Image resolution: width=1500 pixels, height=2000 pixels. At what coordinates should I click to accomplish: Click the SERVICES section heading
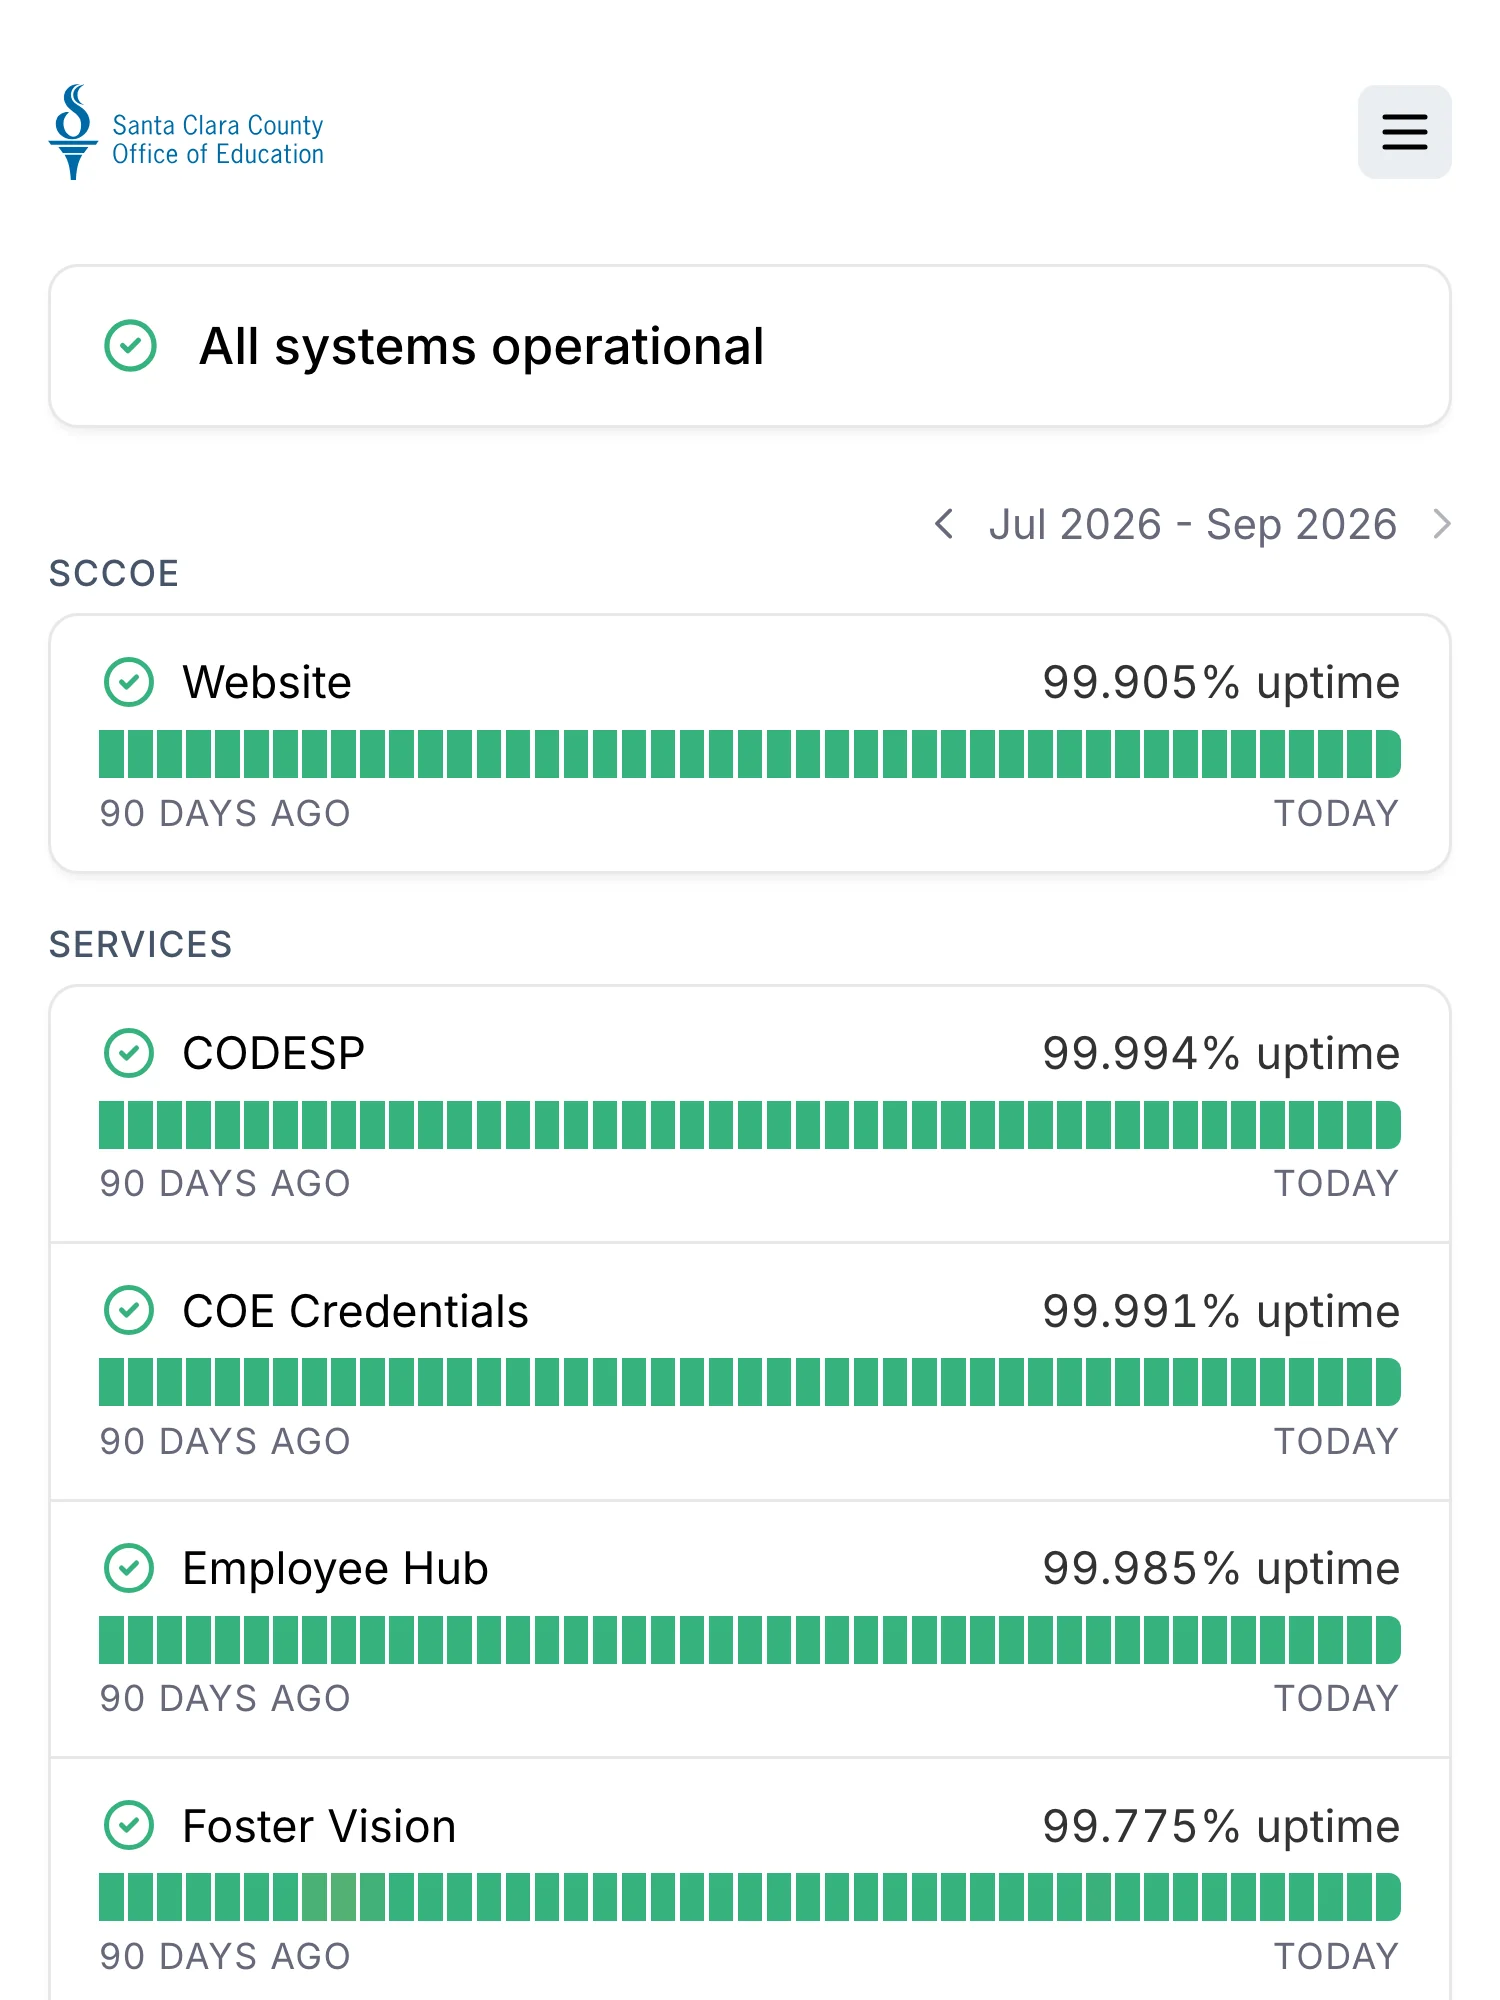pyautogui.click(x=141, y=944)
